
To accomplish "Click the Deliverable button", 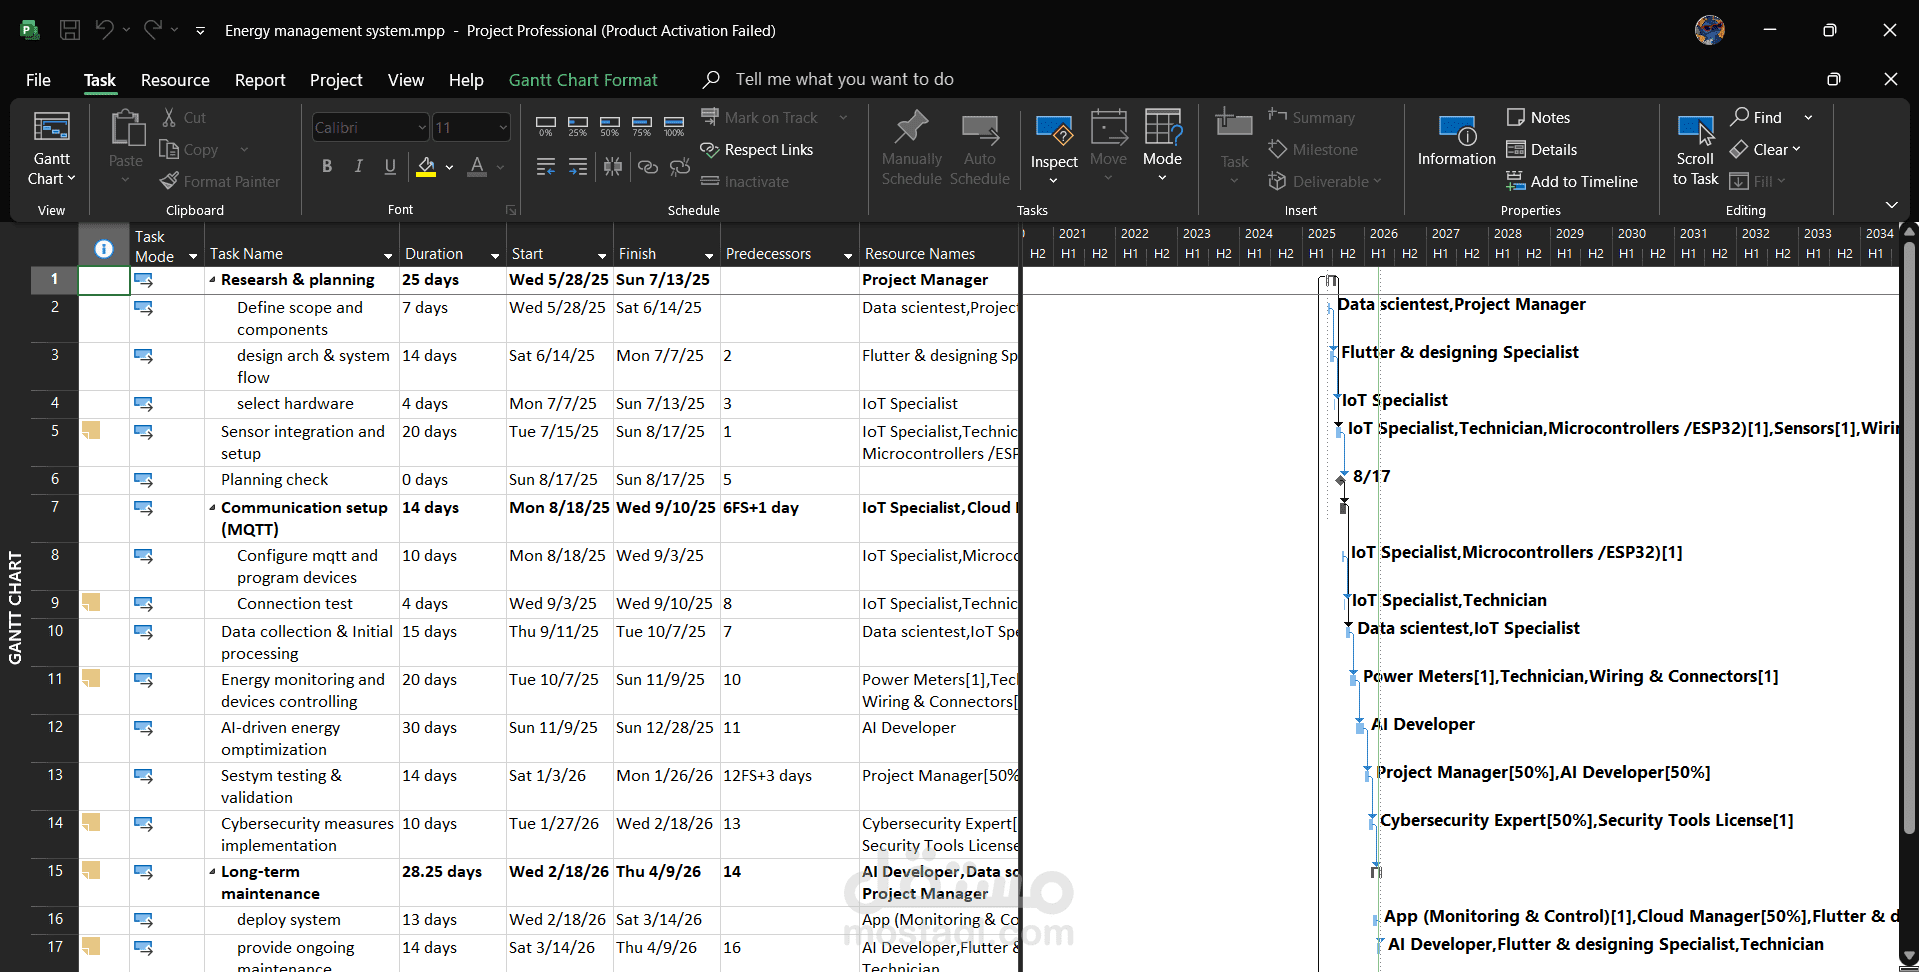I will tap(1324, 181).
